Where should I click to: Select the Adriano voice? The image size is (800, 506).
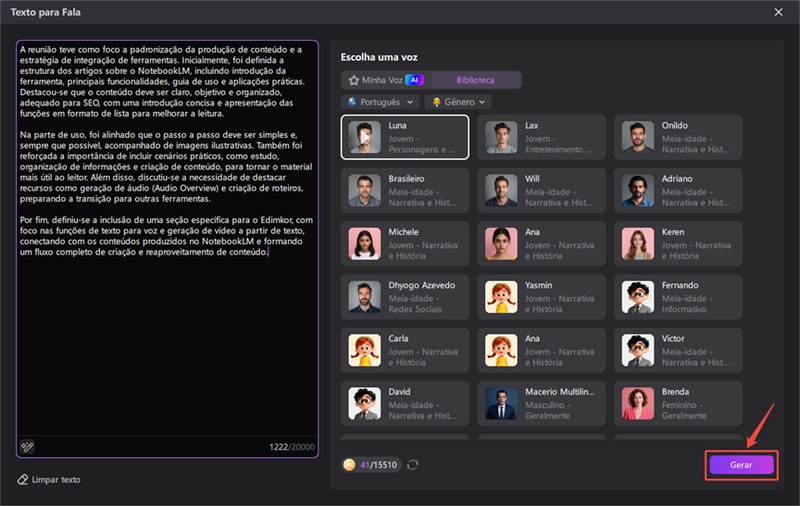click(x=678, y=190)
